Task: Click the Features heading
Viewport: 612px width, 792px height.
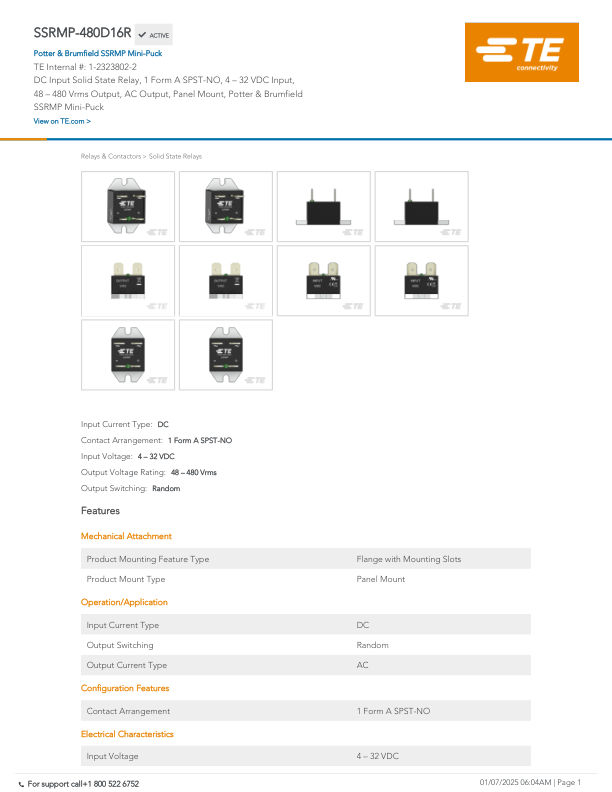Action: pyautogui.click(x=100, y=511)
